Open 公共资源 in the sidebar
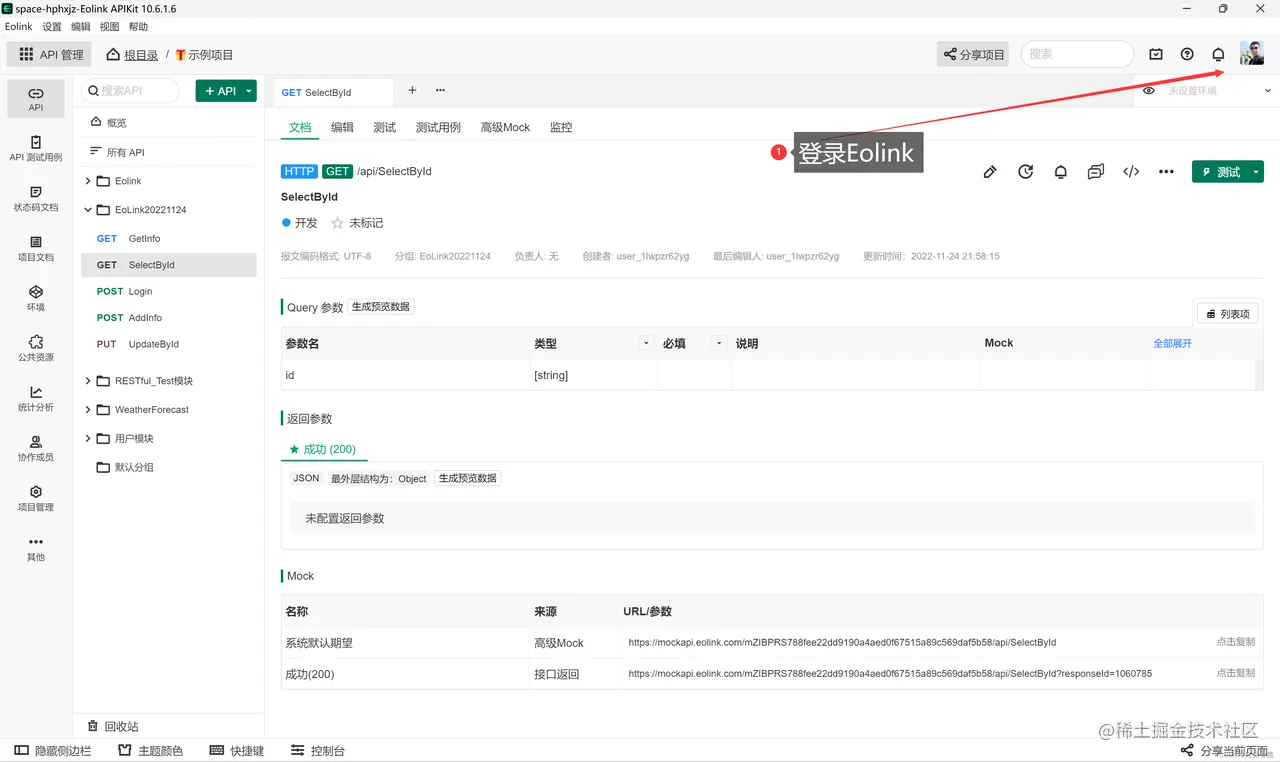This screenshot has height=762, width=1280. click(36, 348)
